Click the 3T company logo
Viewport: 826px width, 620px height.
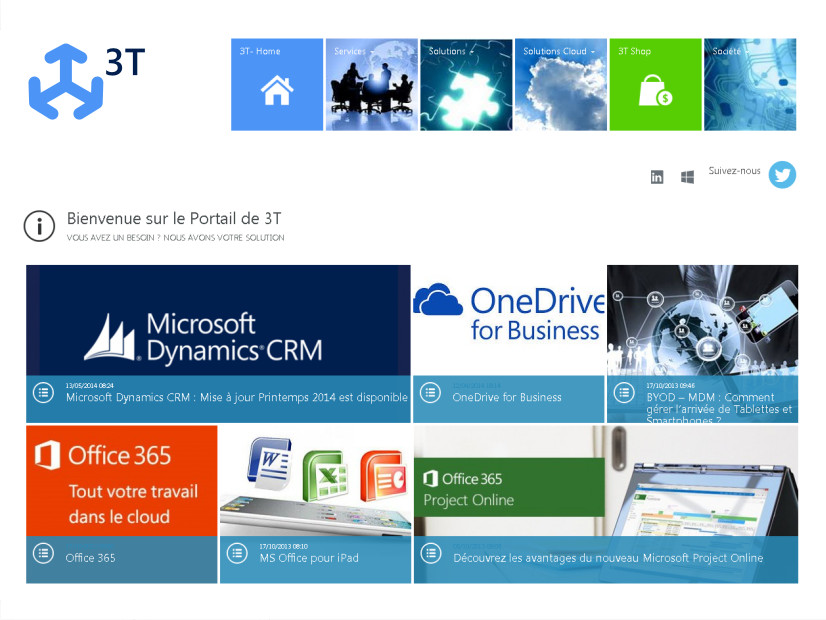coord(85,80)
